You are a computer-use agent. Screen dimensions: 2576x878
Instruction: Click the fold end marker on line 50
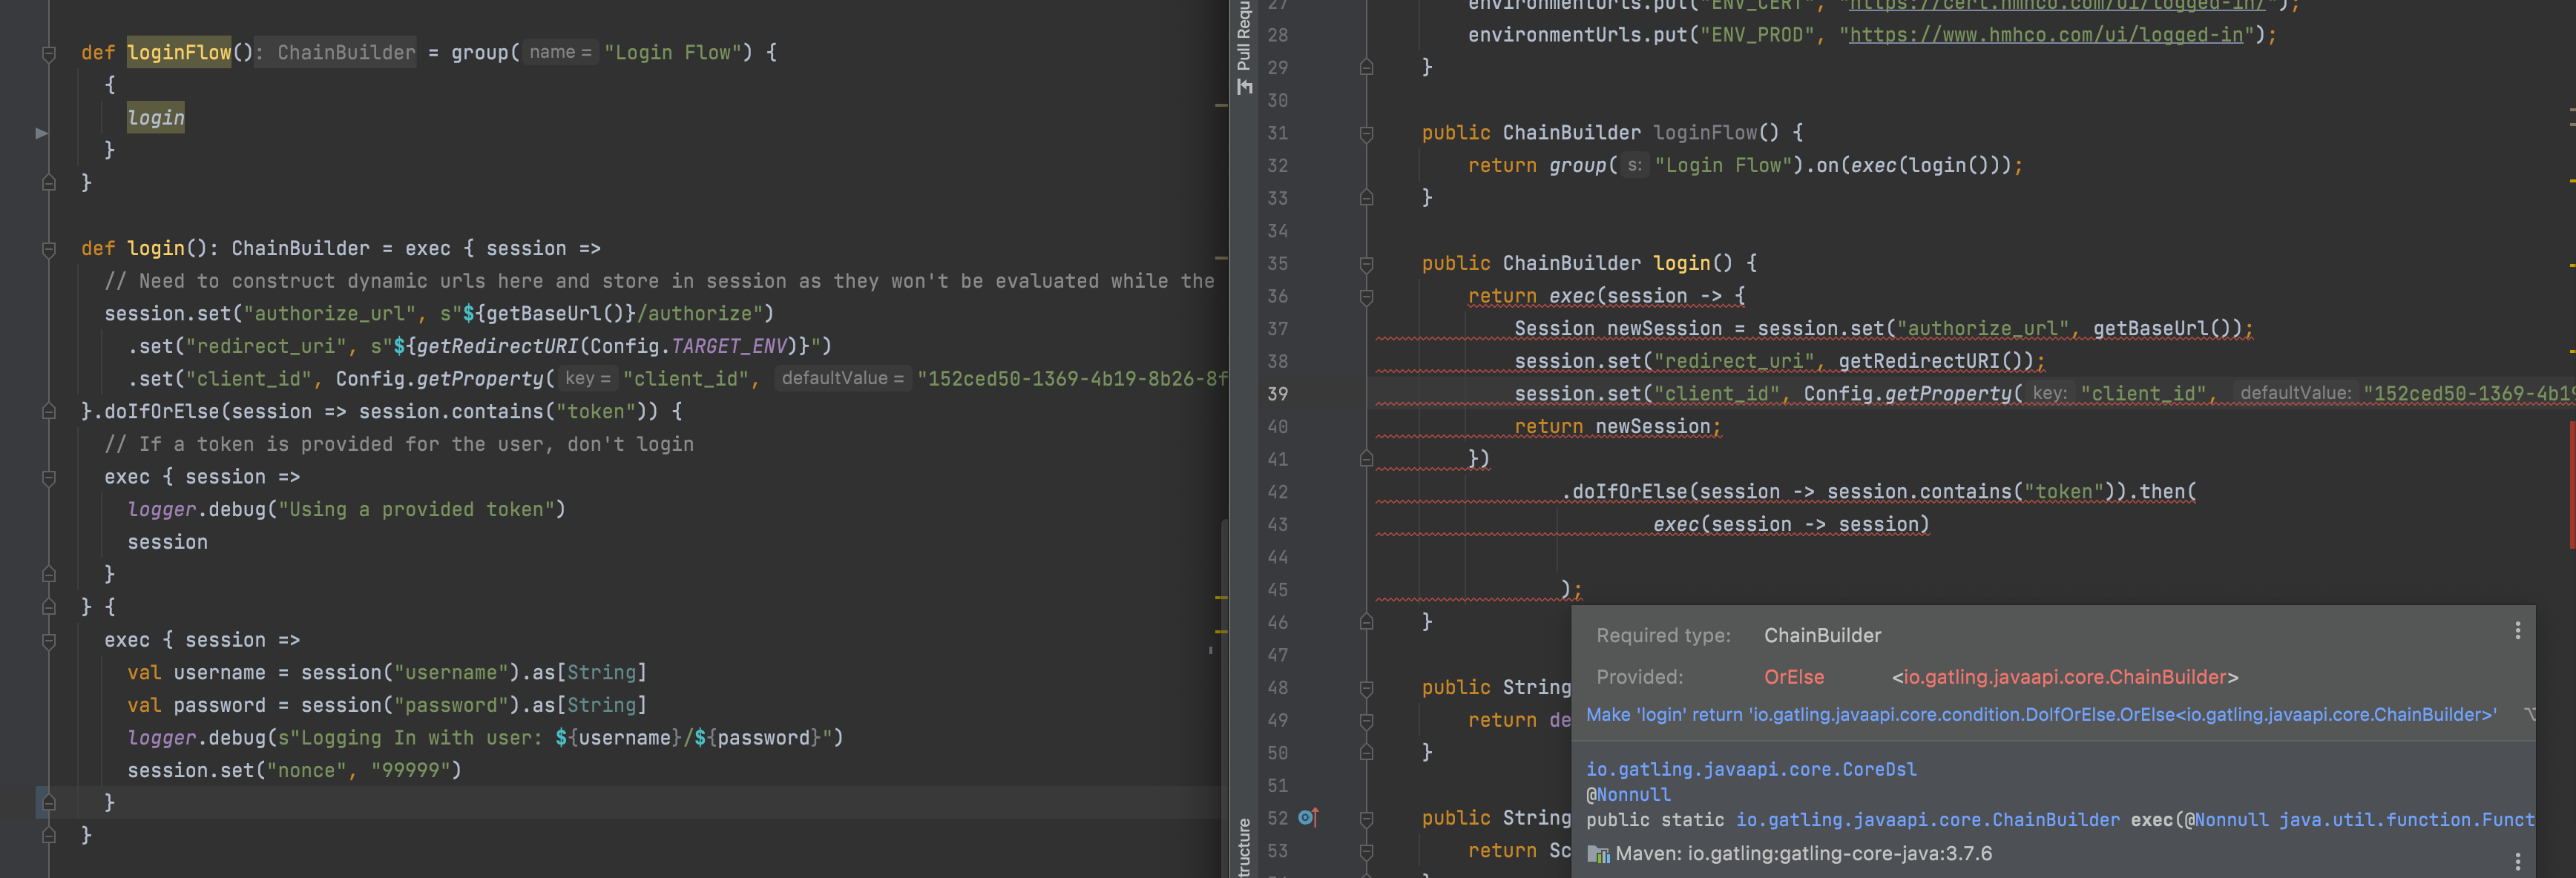coord(1366,752)
